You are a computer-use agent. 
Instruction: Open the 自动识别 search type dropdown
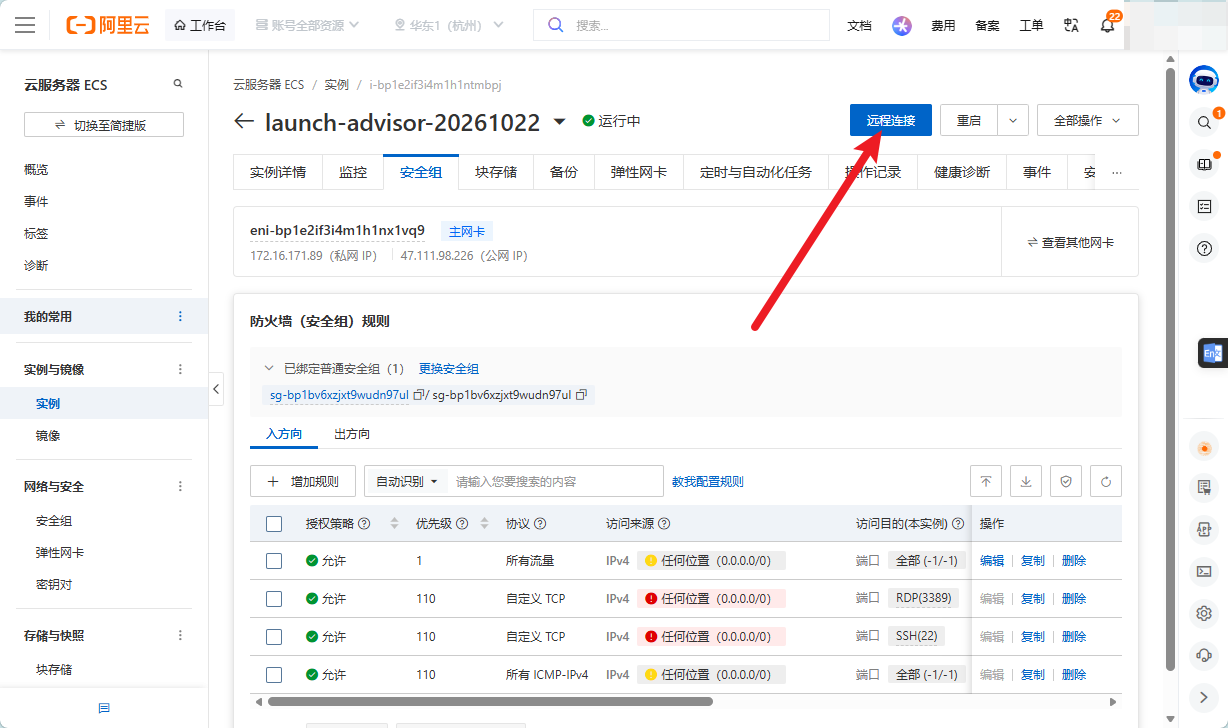(406, 481)
